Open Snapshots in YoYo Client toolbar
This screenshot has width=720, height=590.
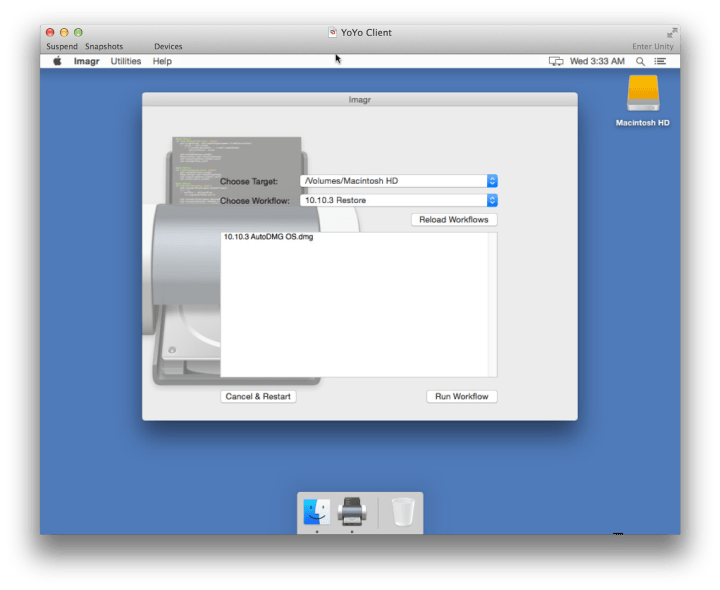(104, 46)
